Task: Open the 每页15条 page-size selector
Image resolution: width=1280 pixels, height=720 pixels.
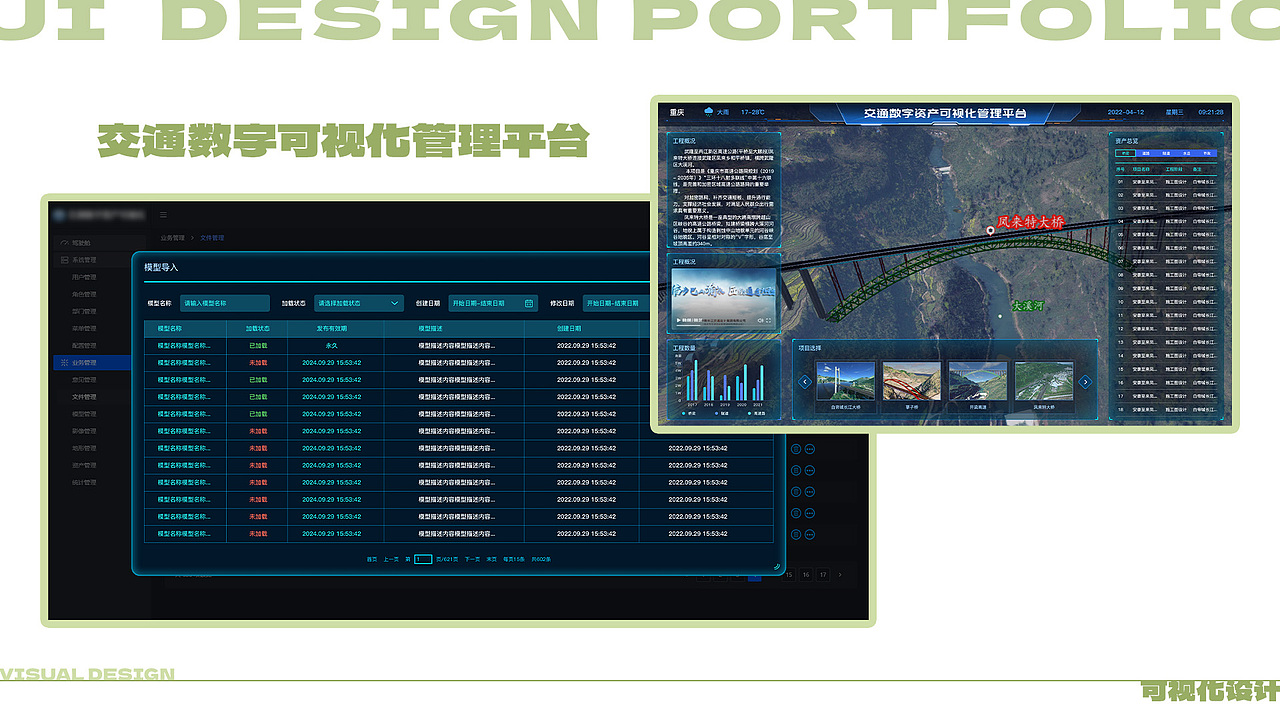Action: (514, 559)
